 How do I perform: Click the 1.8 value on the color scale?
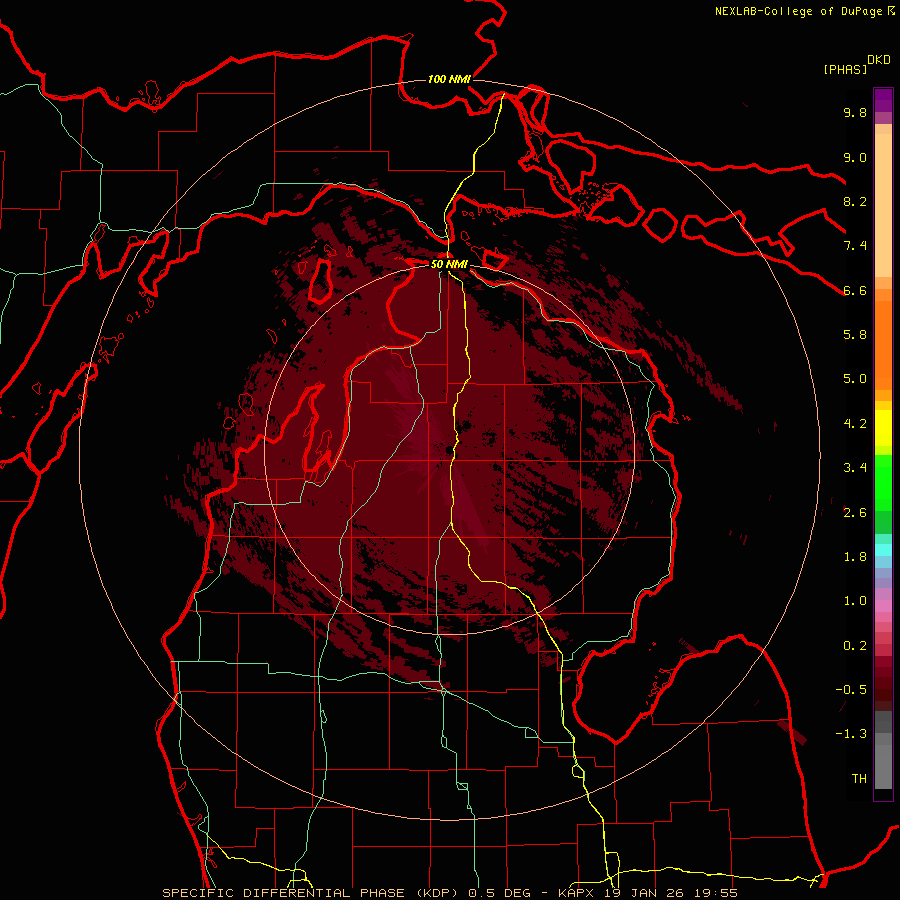click(855, 557)
